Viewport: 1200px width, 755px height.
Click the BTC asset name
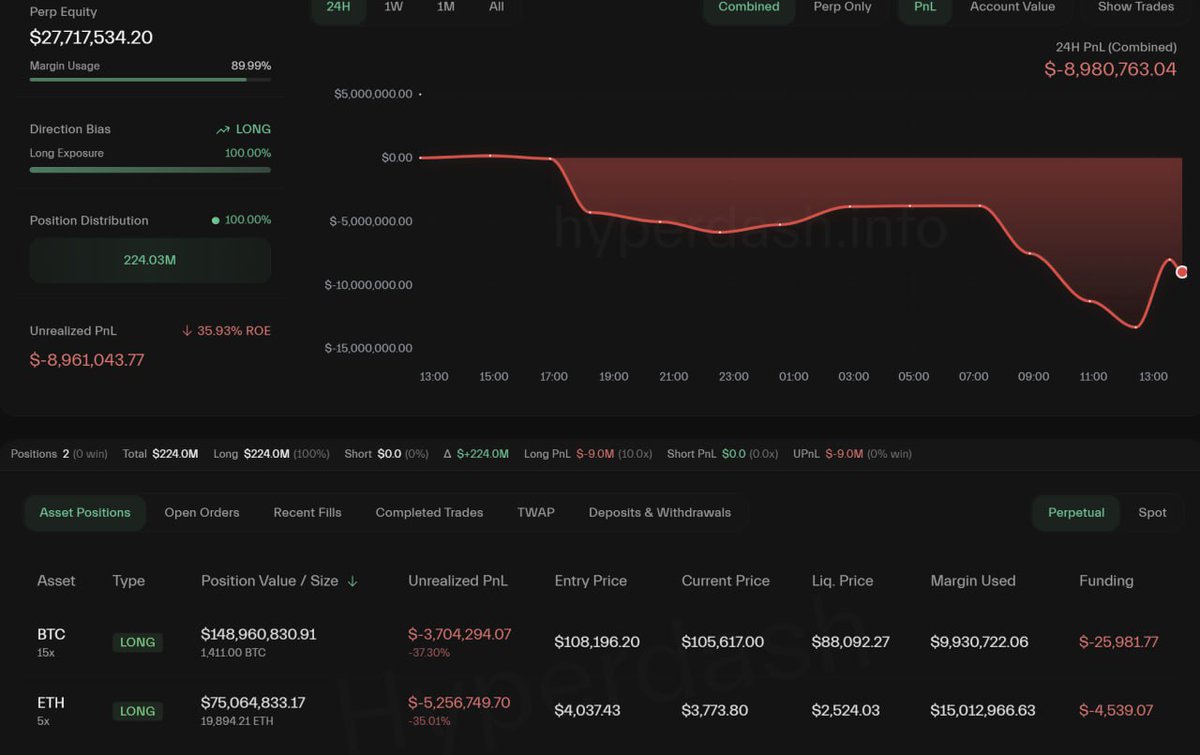point(51,634)
